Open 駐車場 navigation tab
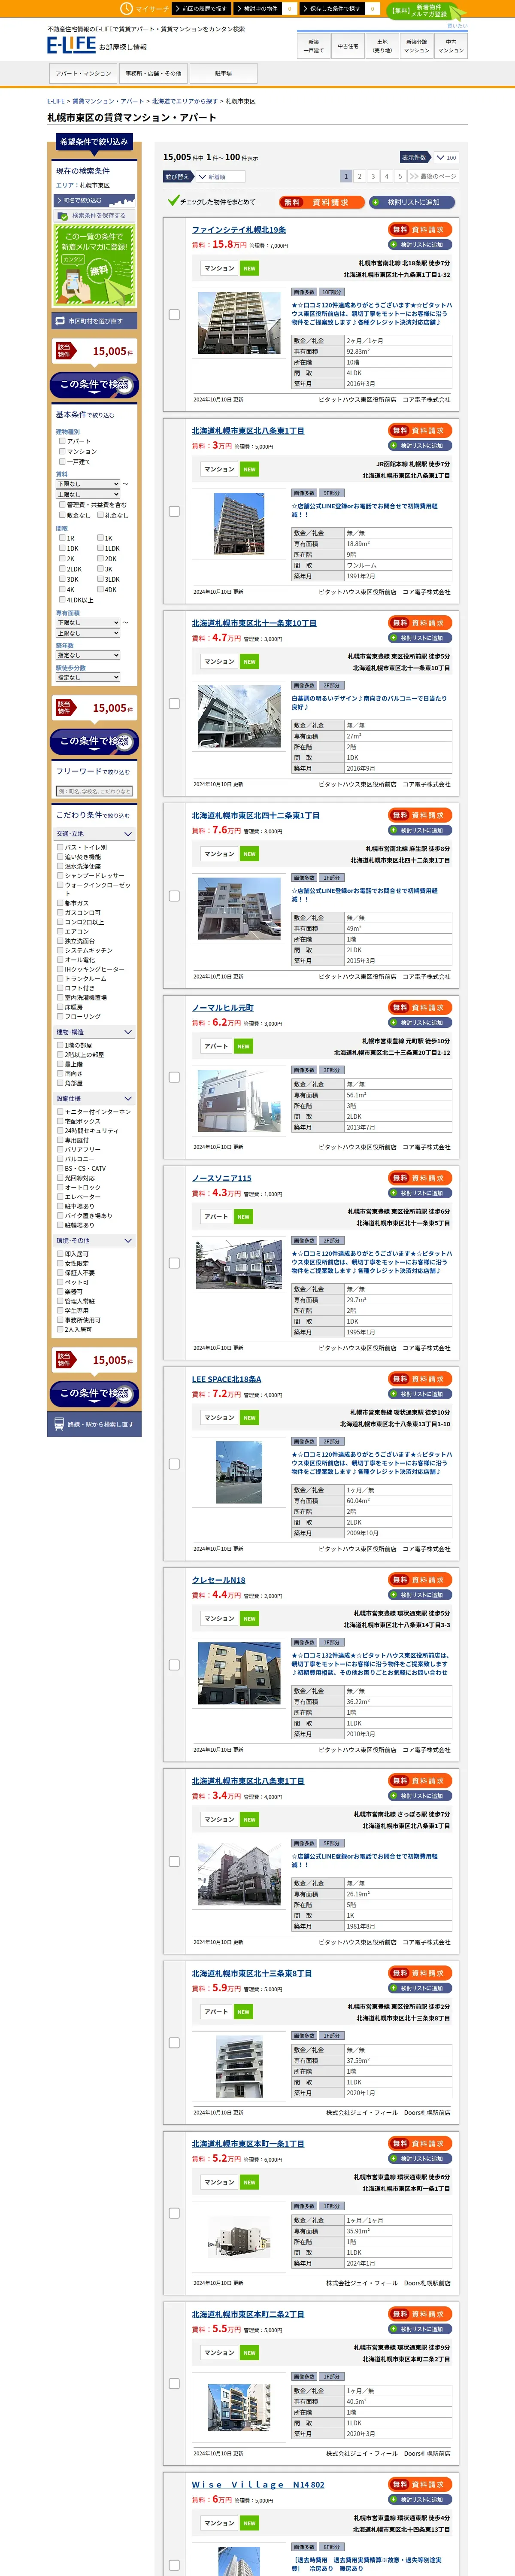The width and height of the screenshot is (515, 2576). (x=223, y=73)
